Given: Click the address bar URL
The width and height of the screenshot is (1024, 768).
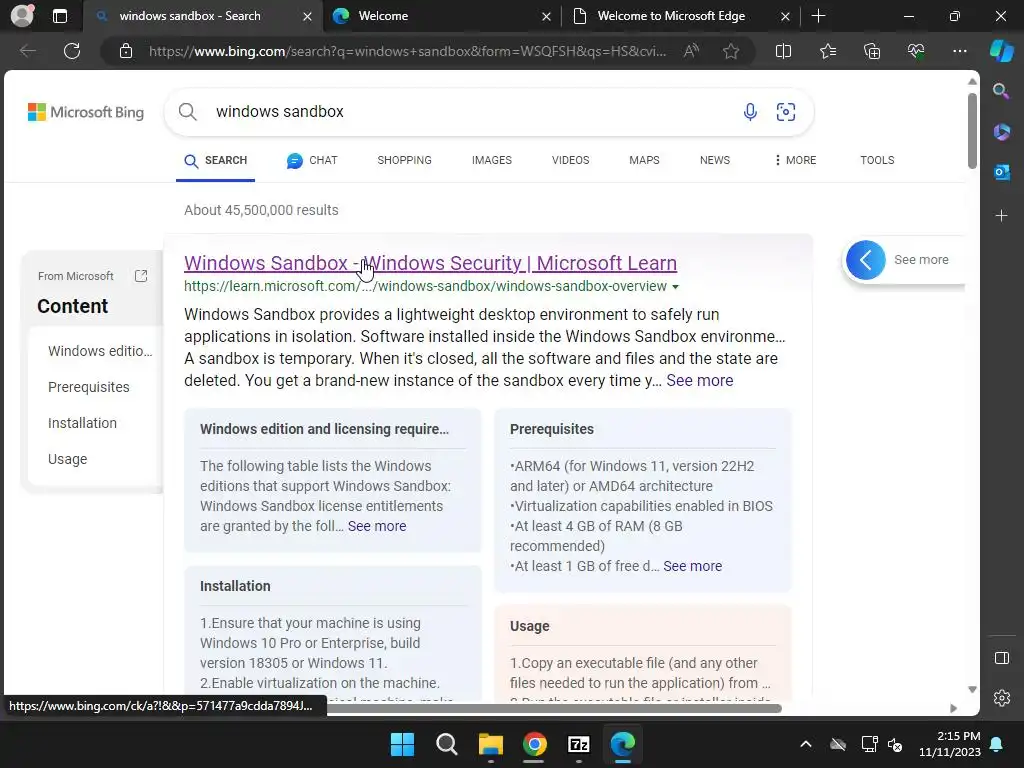Looking at the screenshot, I should pos(407,51).
